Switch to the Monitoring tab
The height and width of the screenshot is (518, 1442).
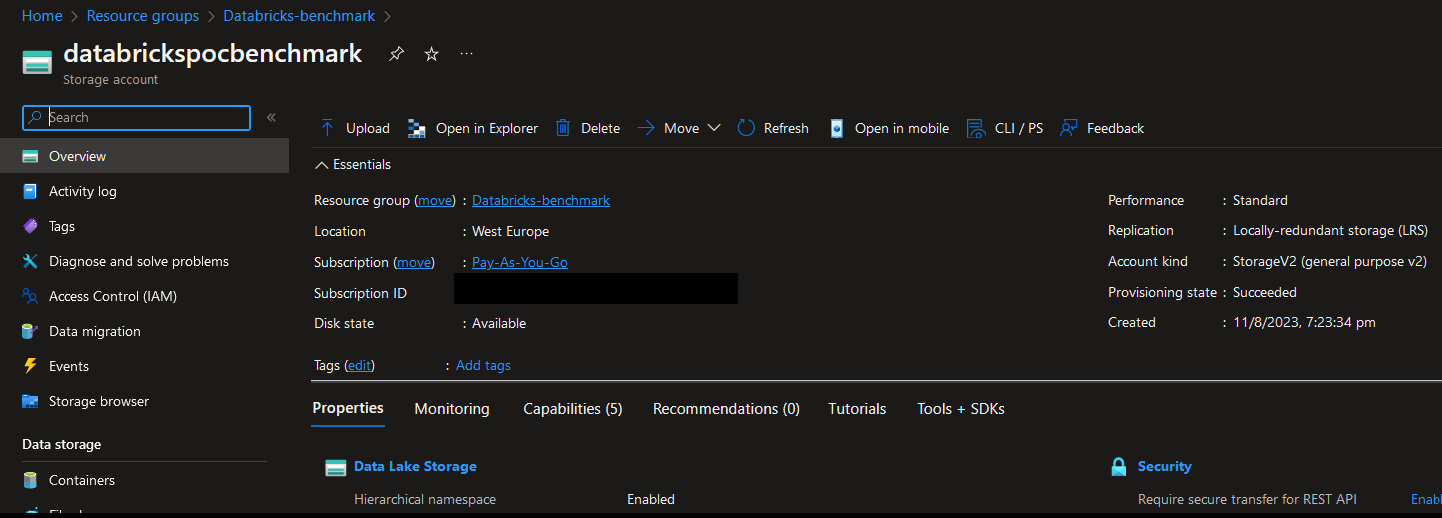click(x=452, y=409)
